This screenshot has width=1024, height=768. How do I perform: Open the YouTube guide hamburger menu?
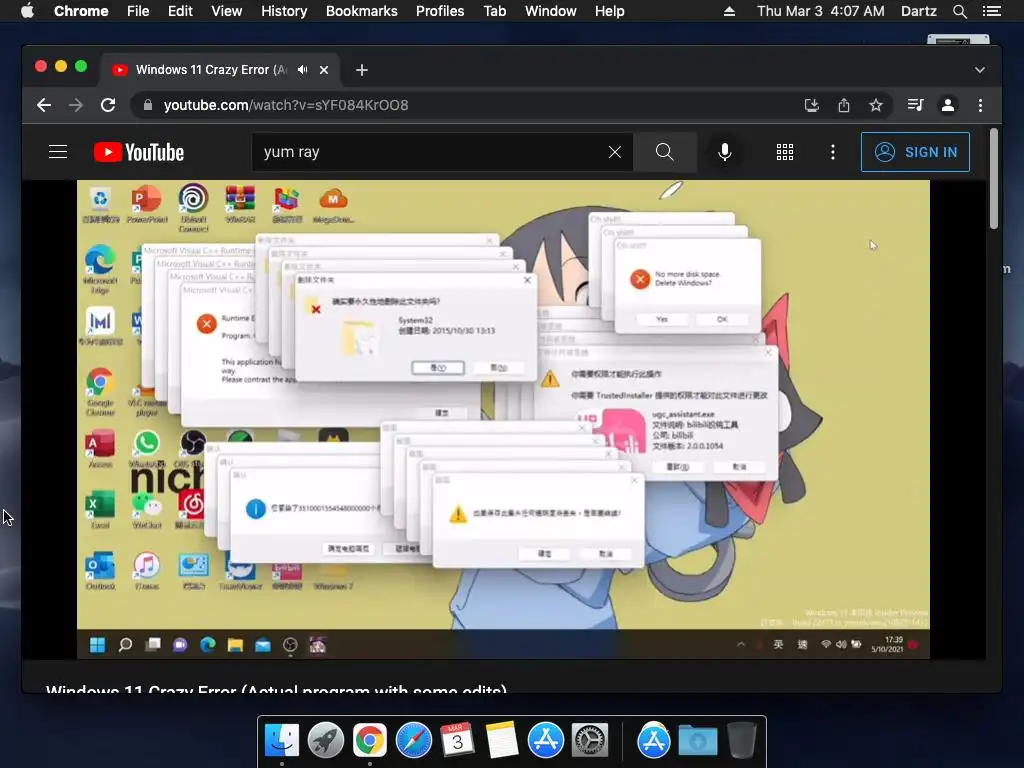click(x=58, y=152)
